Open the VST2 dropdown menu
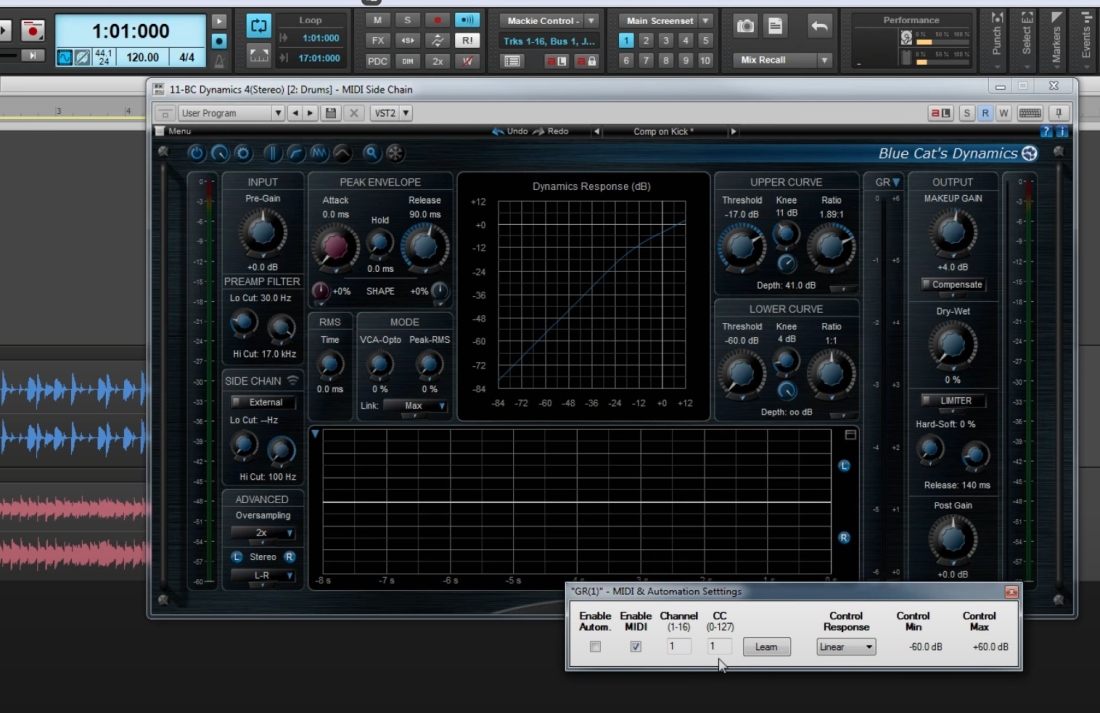Image resolution: width=1100 pixels, height=713 pixels. 391,113
